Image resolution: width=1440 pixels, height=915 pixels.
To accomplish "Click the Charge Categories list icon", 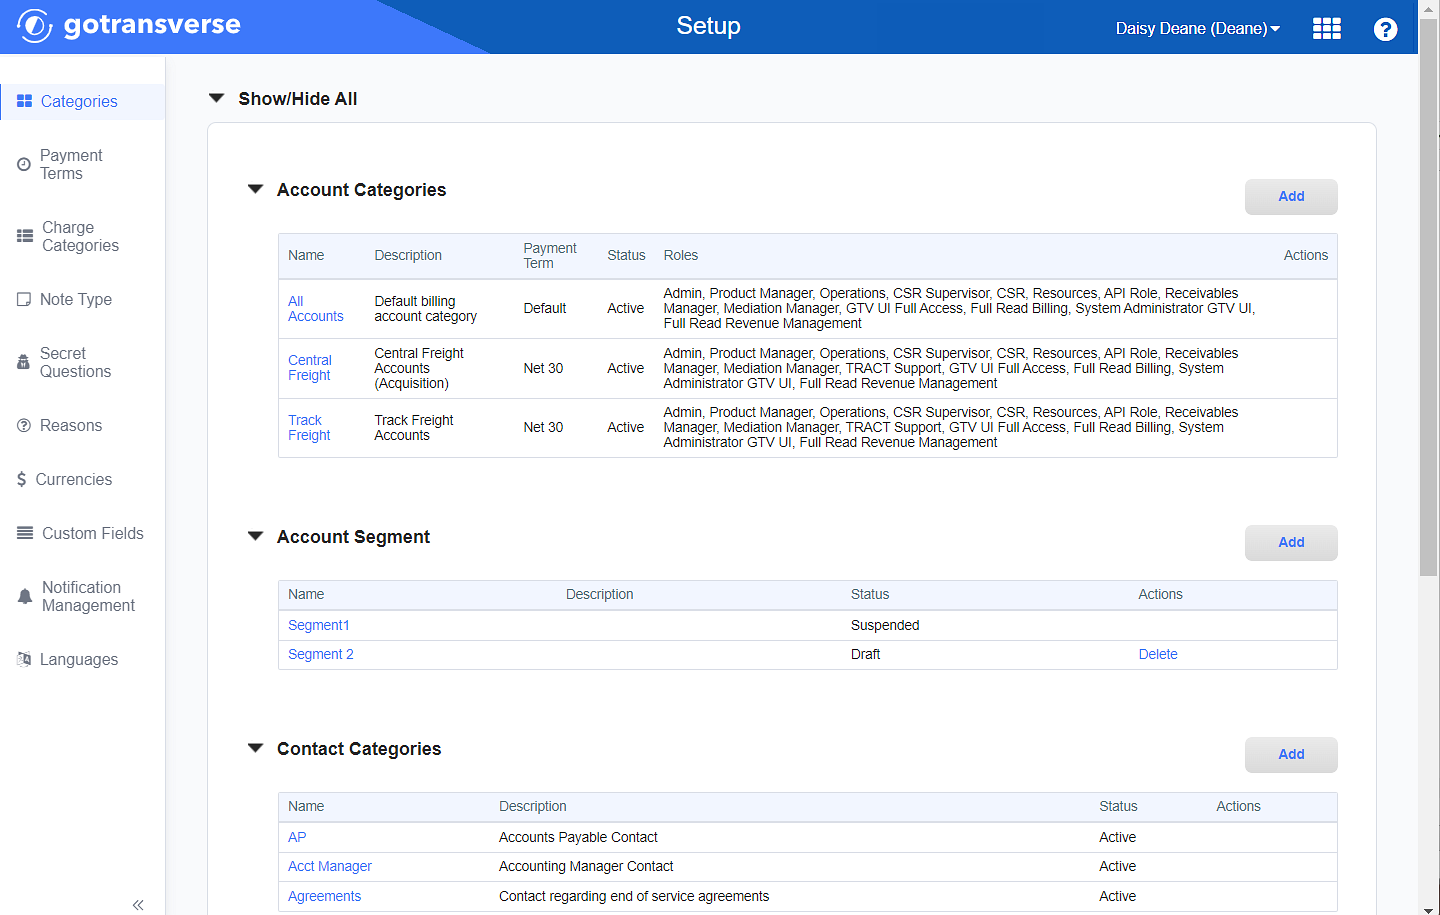I will click(x=25, y=236).
